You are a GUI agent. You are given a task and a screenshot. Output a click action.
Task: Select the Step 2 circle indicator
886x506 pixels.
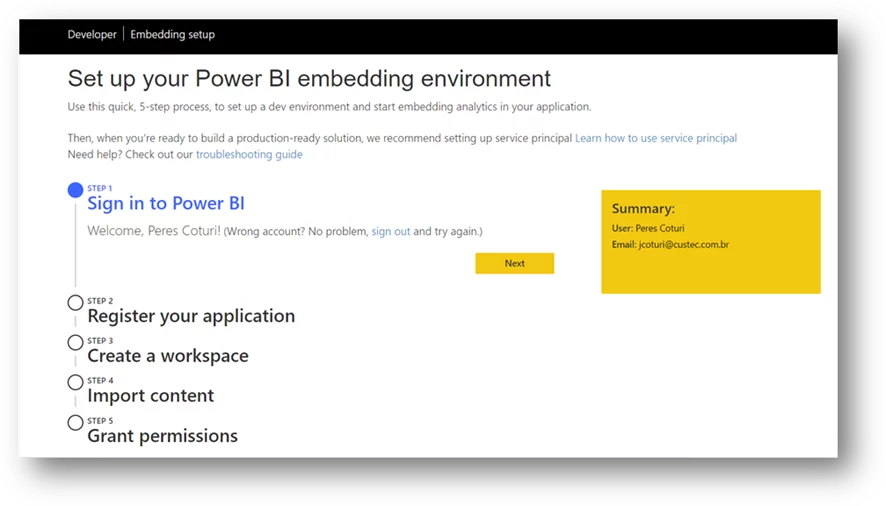click(x=75, y=302)
